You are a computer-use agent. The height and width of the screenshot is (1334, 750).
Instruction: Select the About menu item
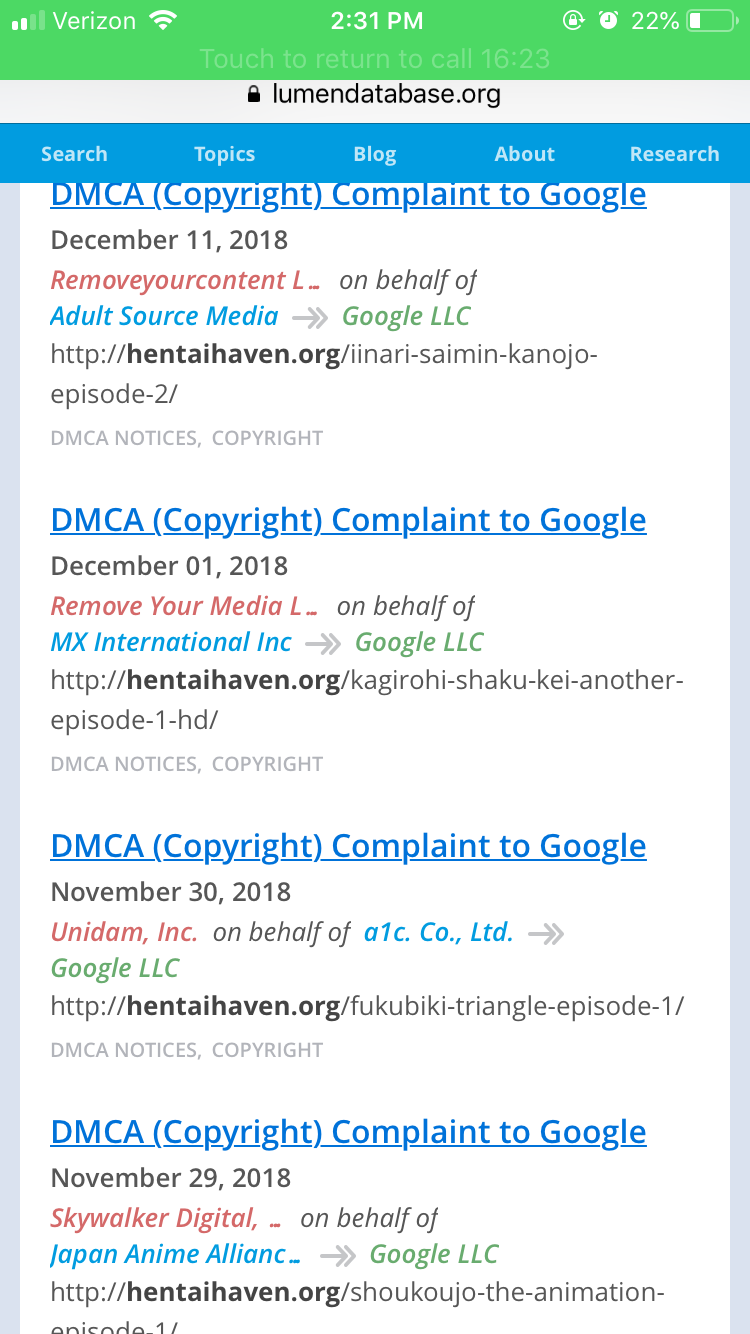[524, 154]
